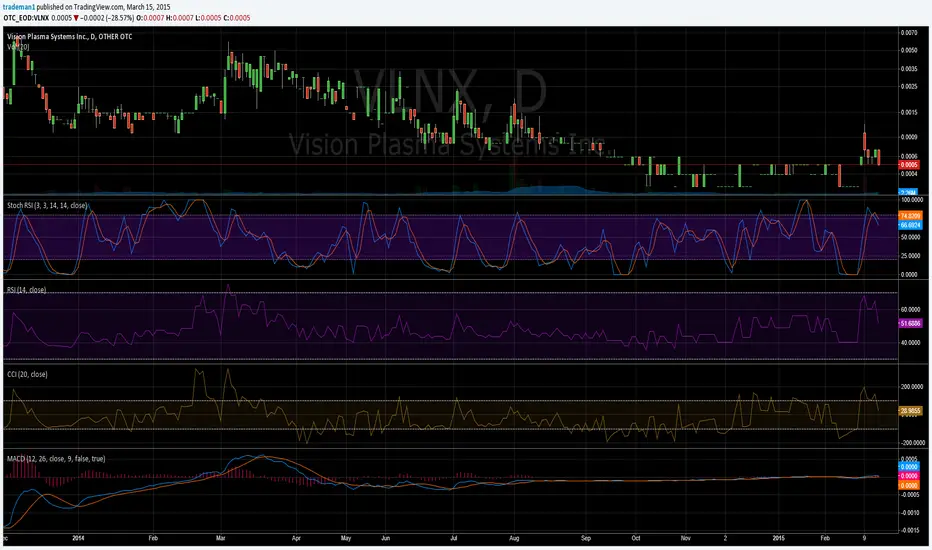The image size is (932, 550).
Task: Click the open value O:0.0007
Action: (x=150, y=18)
